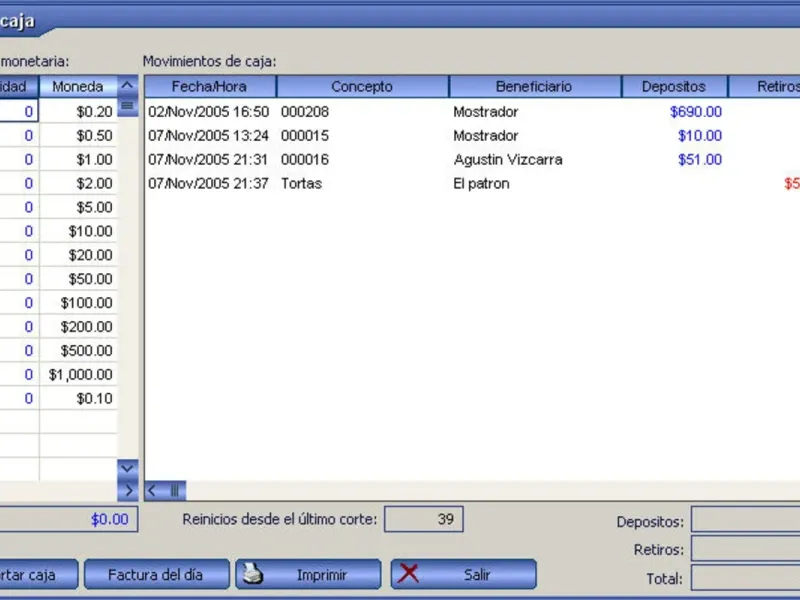The width and height of the screenshot is (800, 600).
Task: Click the $200.00 denomination cell
Action: (79, 327)
